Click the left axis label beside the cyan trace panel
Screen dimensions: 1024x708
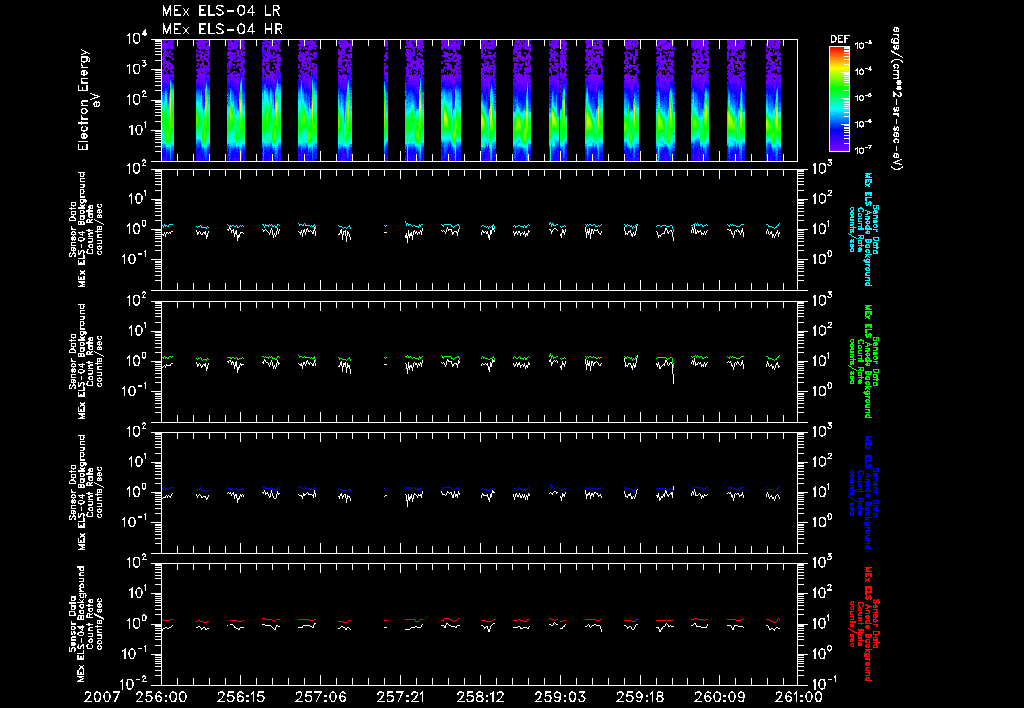tap(86, 229)
